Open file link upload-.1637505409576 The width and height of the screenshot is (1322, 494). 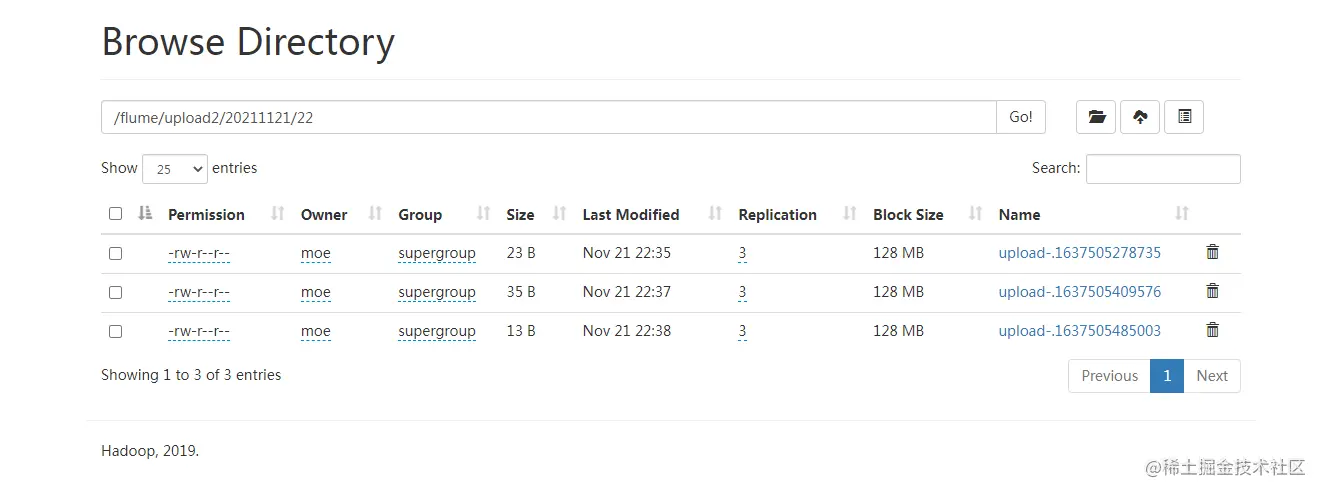click(x=1079, y=292)
